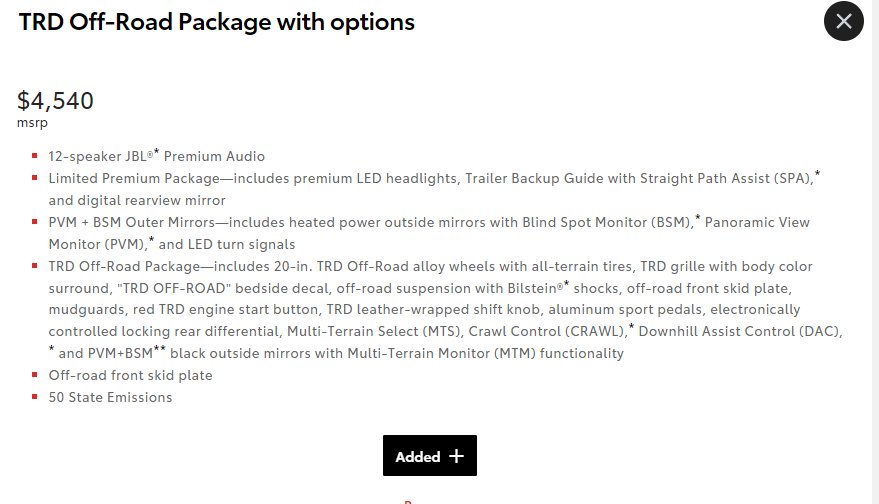Open the JBL disclaimer asterisk

point(156,152)
